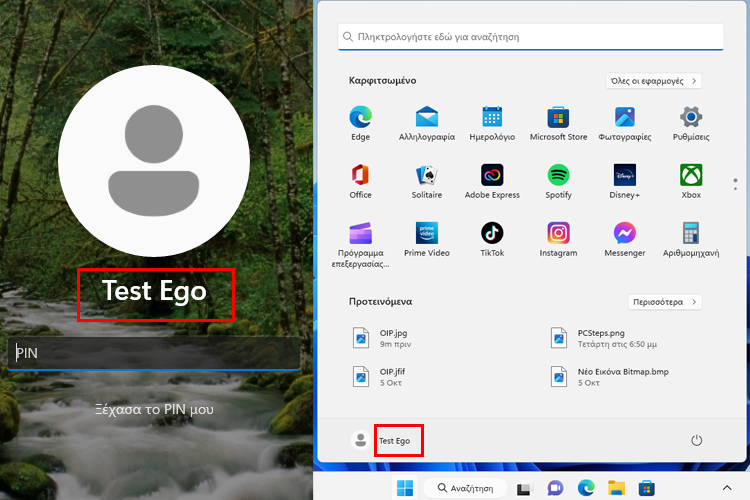Viewport: 750px width, 500px height.
Task: Click the pinned apps page dots indicator
Action: 735,184
